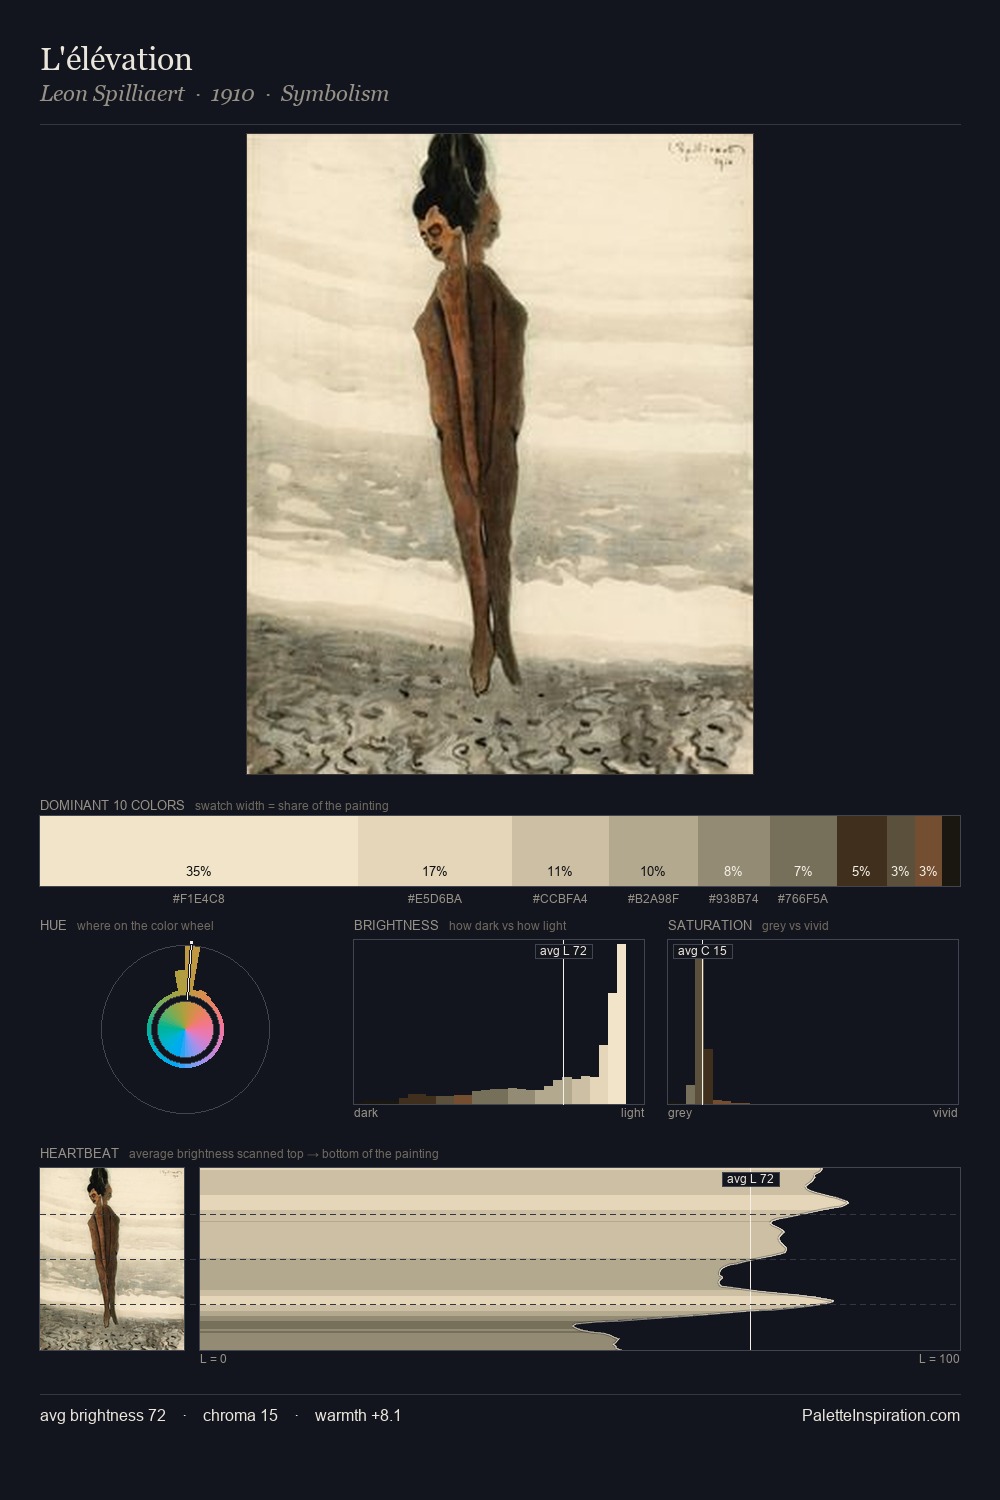Click the L'élévation title

pyautogui.click(x=116, y=59)
